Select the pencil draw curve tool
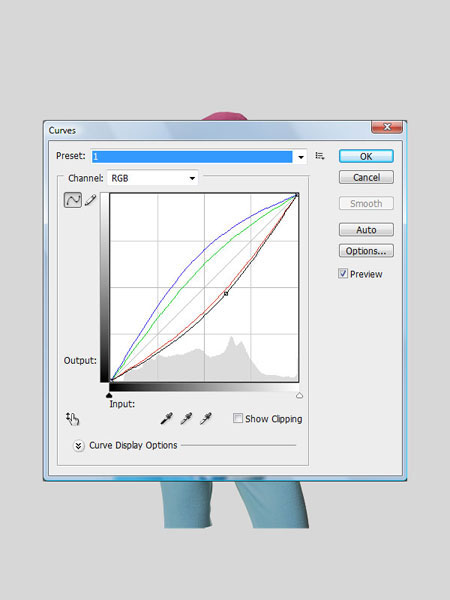 coord(90,200)
